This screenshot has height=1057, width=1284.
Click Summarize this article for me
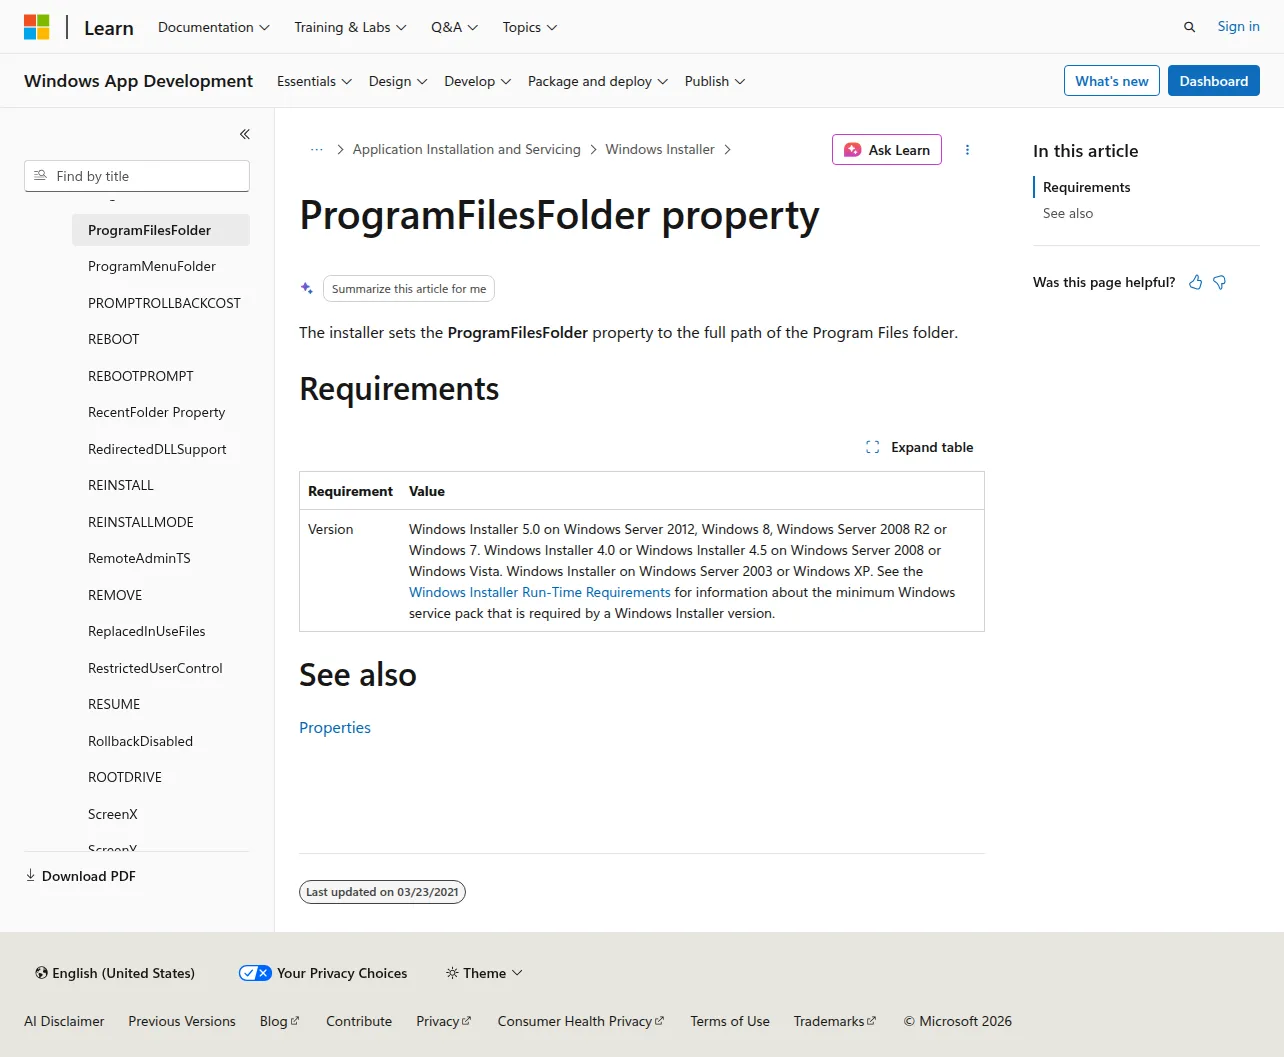point(409,289)
